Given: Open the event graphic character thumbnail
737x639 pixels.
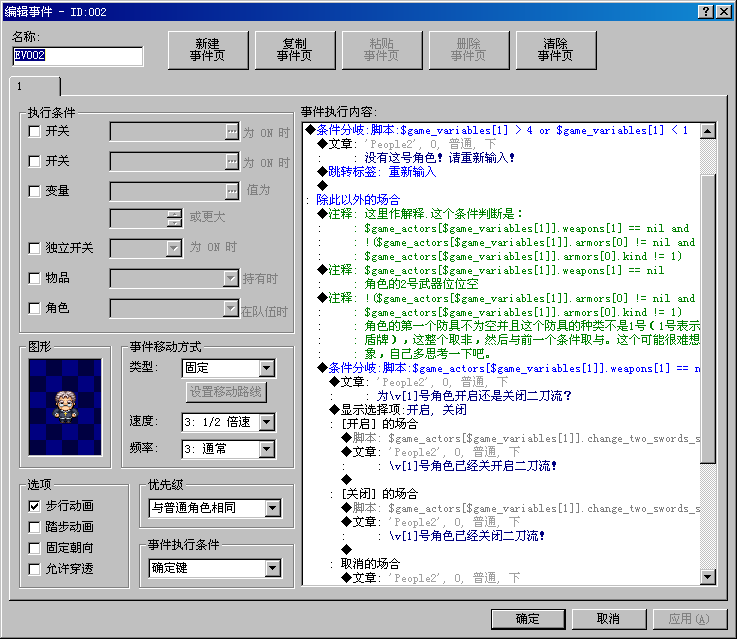Looking at the screenshot, I should click(x=65, y=407).
